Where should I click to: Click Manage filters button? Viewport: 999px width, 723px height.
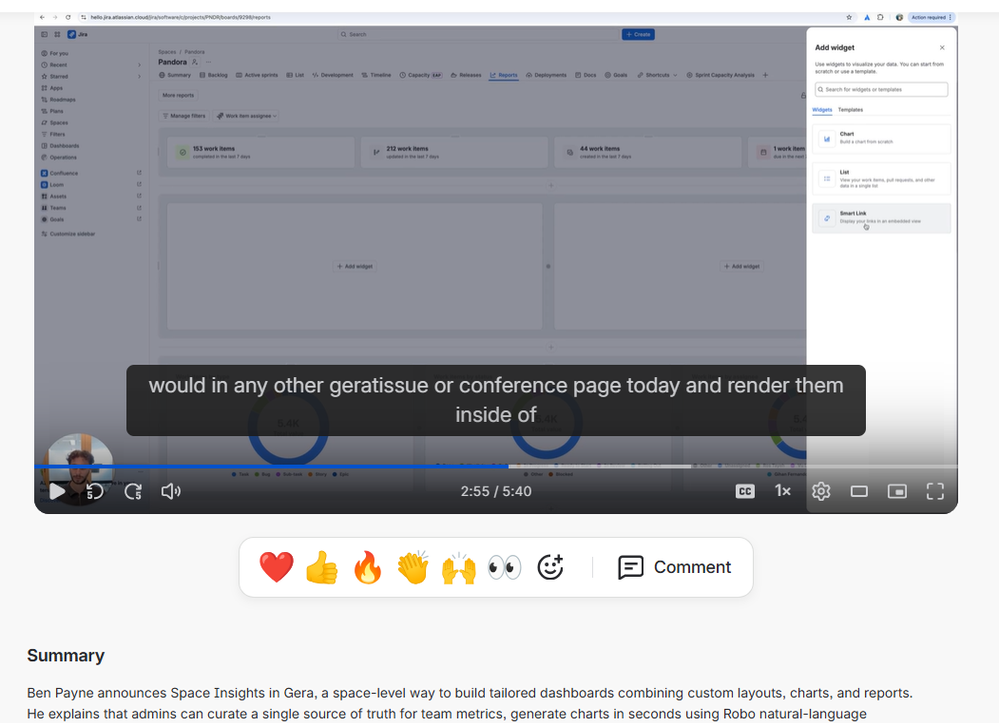coord(183,116)
